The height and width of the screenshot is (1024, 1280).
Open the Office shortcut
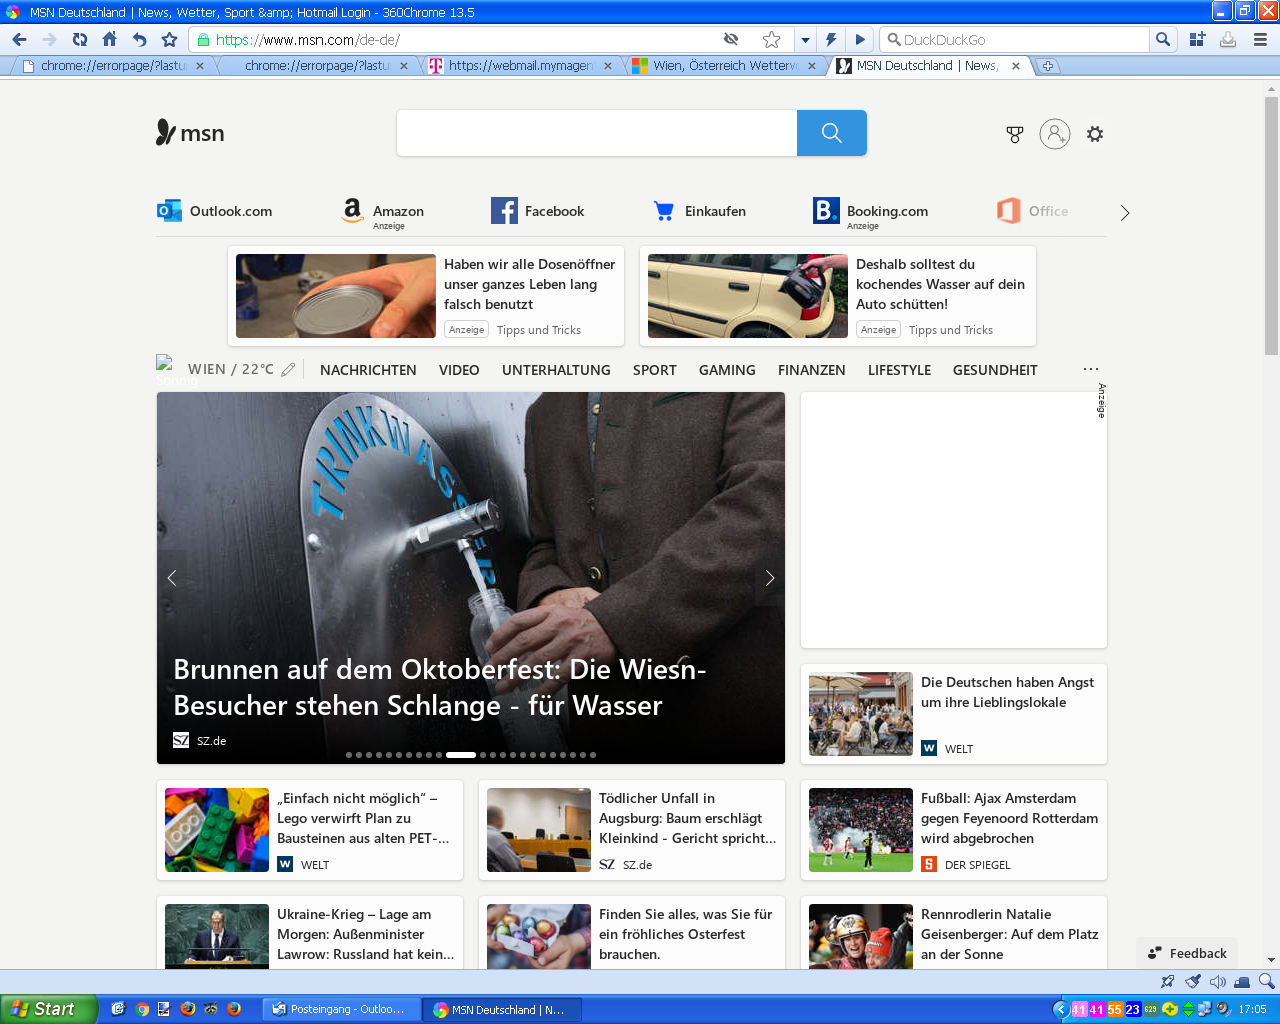[1033, 211]
